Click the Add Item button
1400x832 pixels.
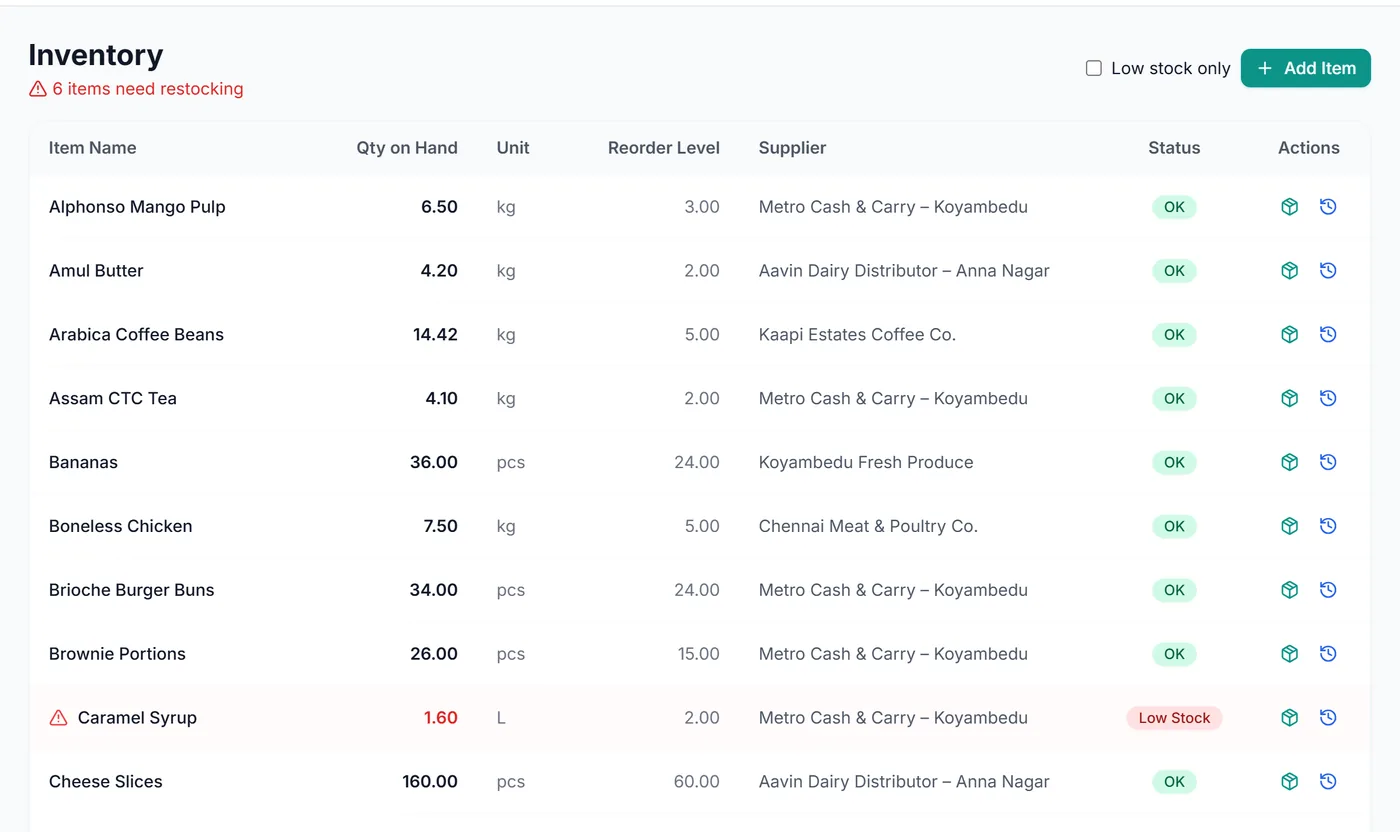point(1306,68)
